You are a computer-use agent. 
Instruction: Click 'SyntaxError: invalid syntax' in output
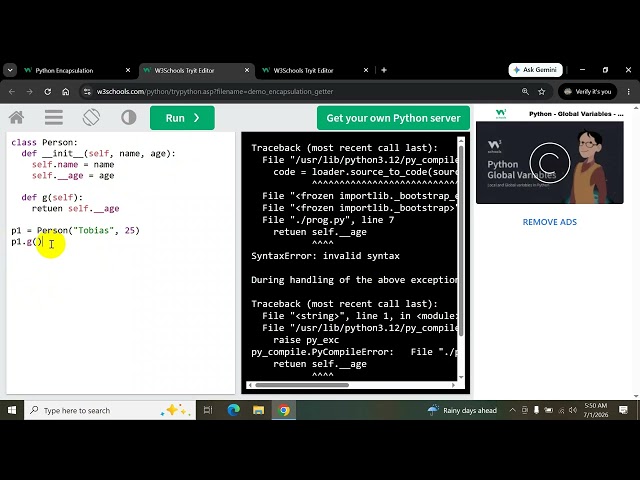(325, 256)
